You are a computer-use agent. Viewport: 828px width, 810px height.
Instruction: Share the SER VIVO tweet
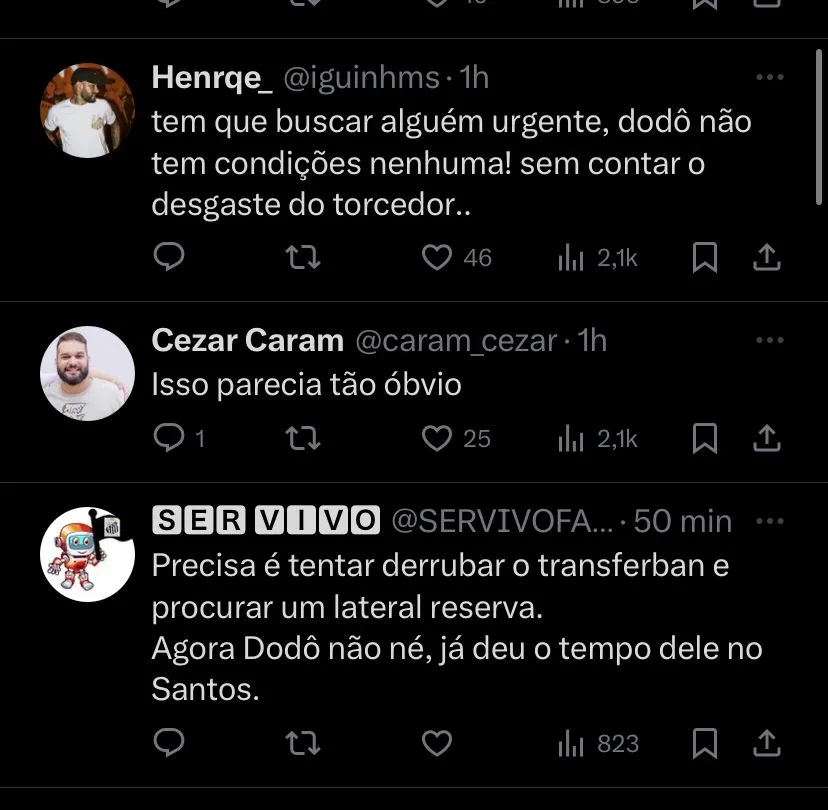click(766, 743)
